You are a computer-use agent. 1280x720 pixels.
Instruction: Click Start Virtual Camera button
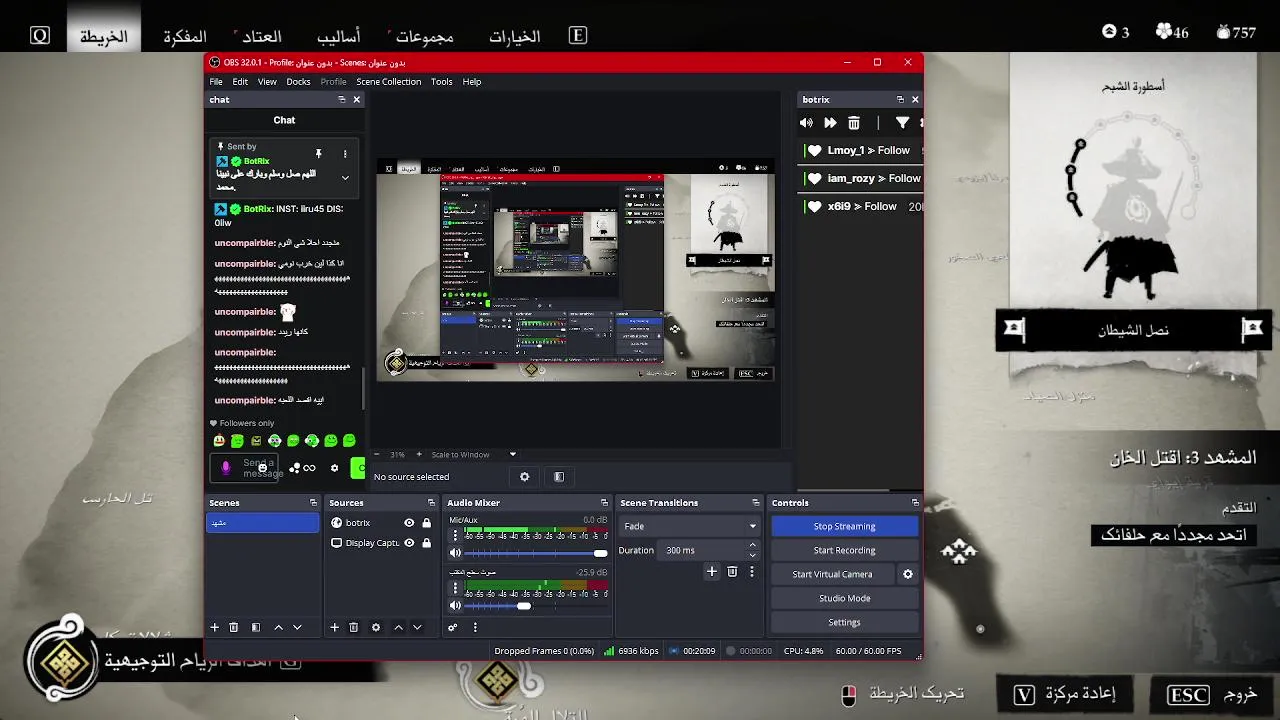[x=832, y=574]
